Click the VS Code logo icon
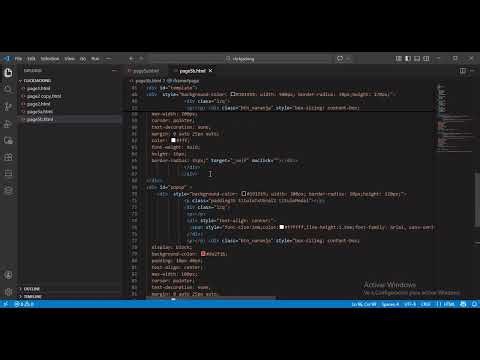480x360 pixels. click(7, 59)
